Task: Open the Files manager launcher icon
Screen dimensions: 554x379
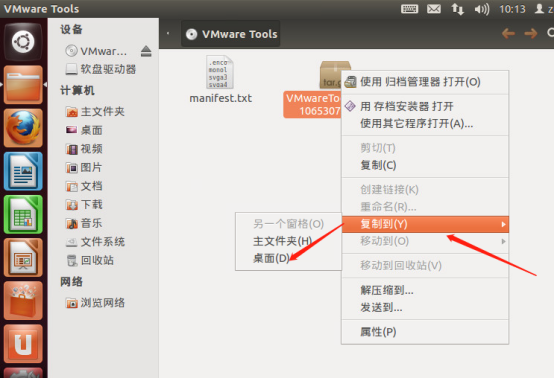Action: point(23,85)
